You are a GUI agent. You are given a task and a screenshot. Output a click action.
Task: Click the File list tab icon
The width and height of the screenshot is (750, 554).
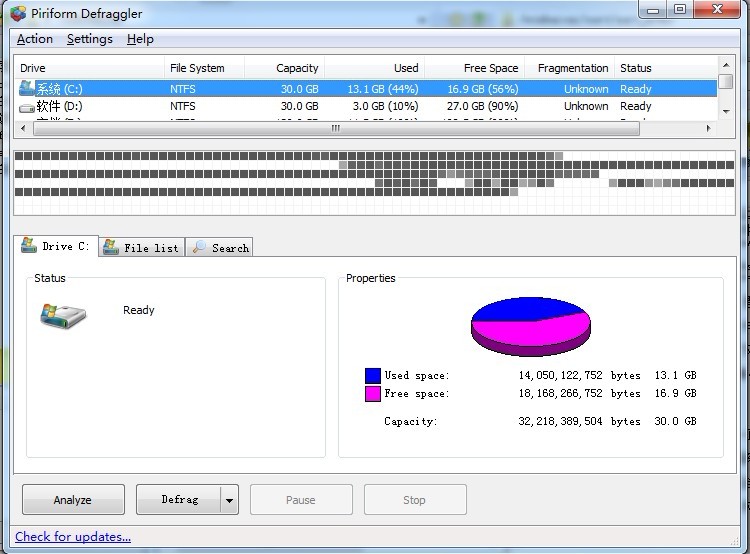111,247
